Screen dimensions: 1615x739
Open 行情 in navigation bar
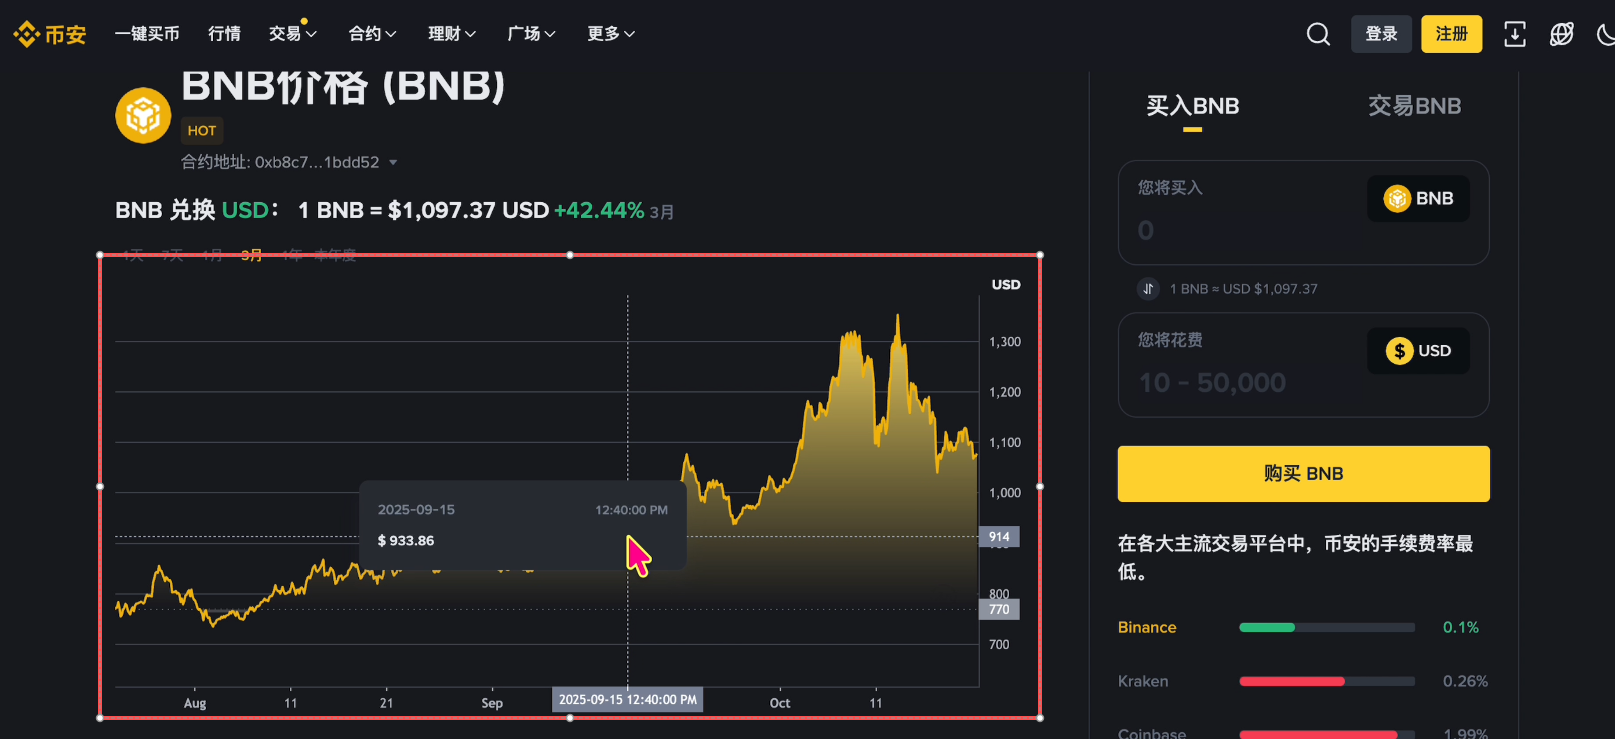click(224, 34)
